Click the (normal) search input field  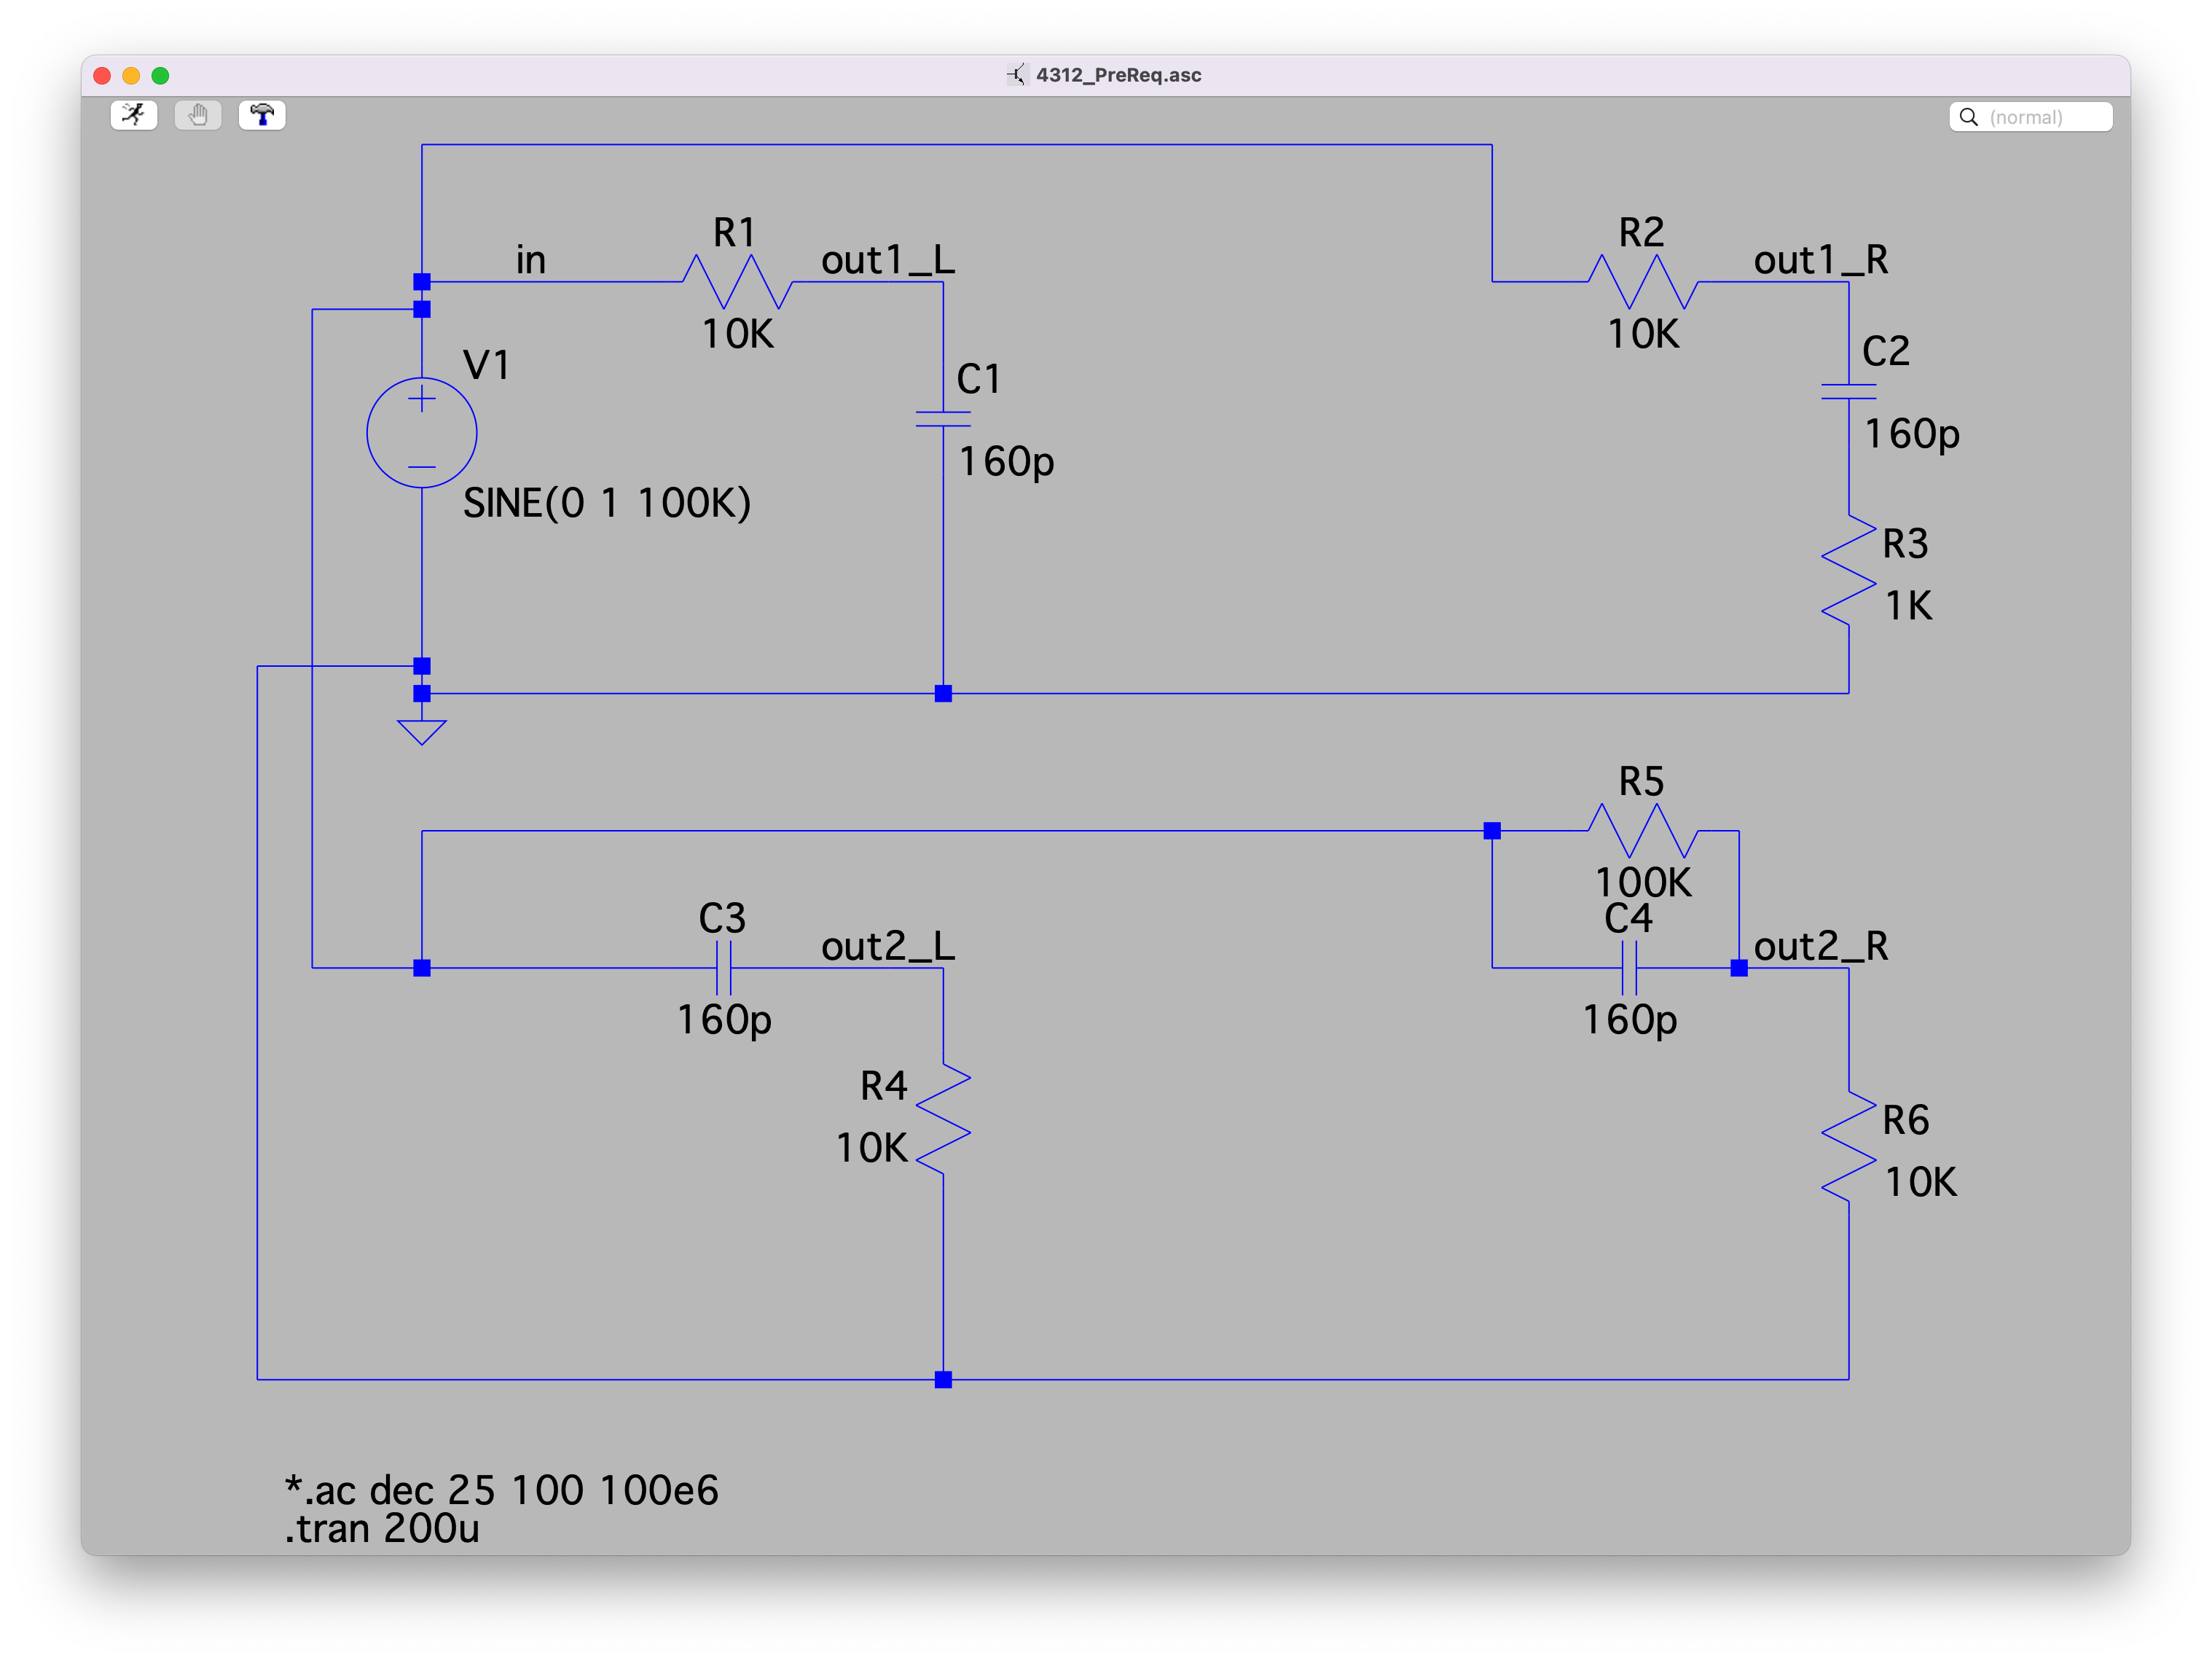(2031, 117)
